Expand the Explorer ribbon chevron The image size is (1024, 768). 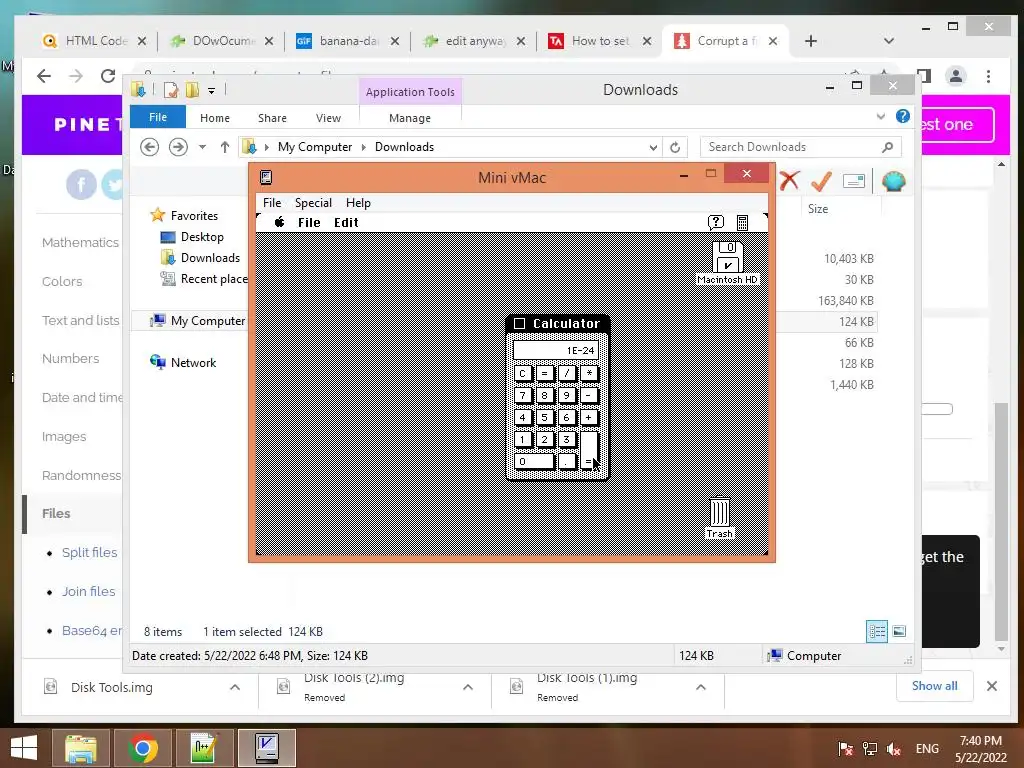point(881,116)
